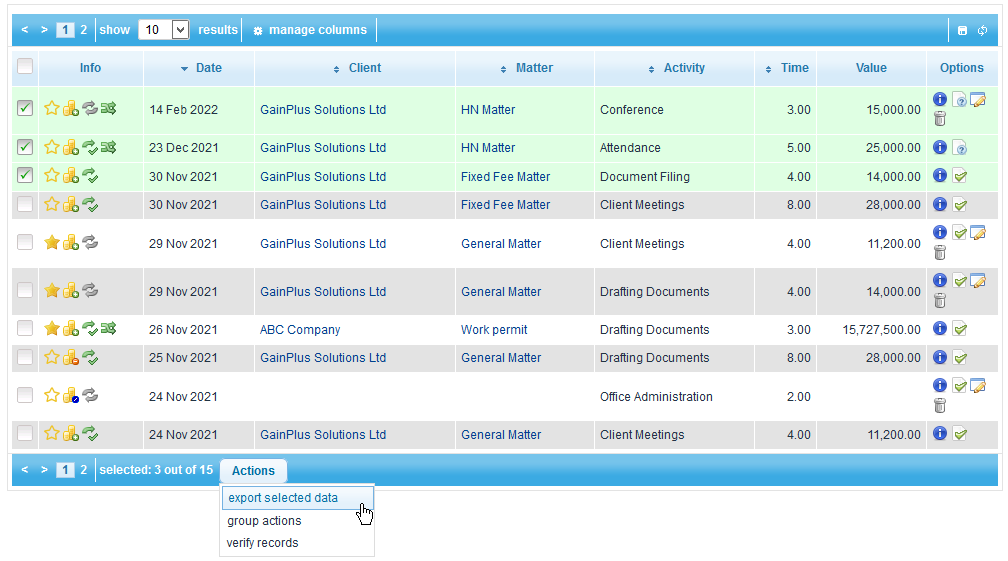The height and width of the screenshot is (561, 1008).
Task: Uncheck the 23 Dec 2021 Attendance row
Action: coord(25,147)
